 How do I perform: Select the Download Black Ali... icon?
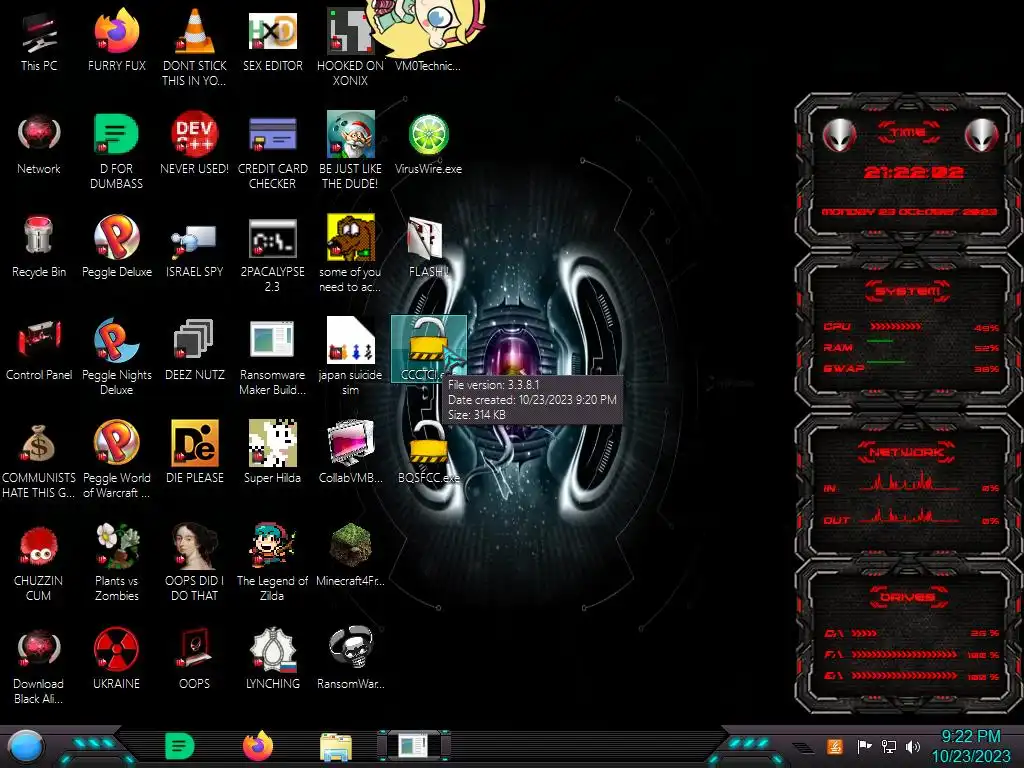click(39, 667)
